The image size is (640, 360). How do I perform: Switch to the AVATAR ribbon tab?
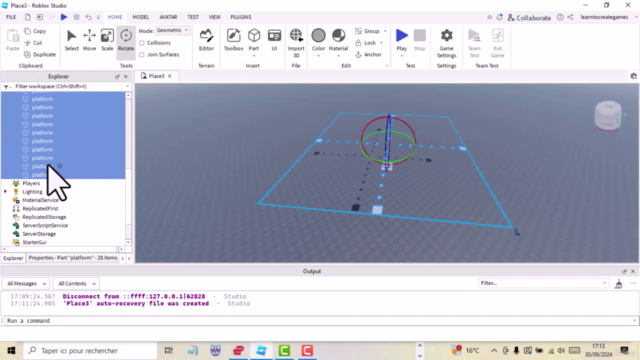point(168,17)
